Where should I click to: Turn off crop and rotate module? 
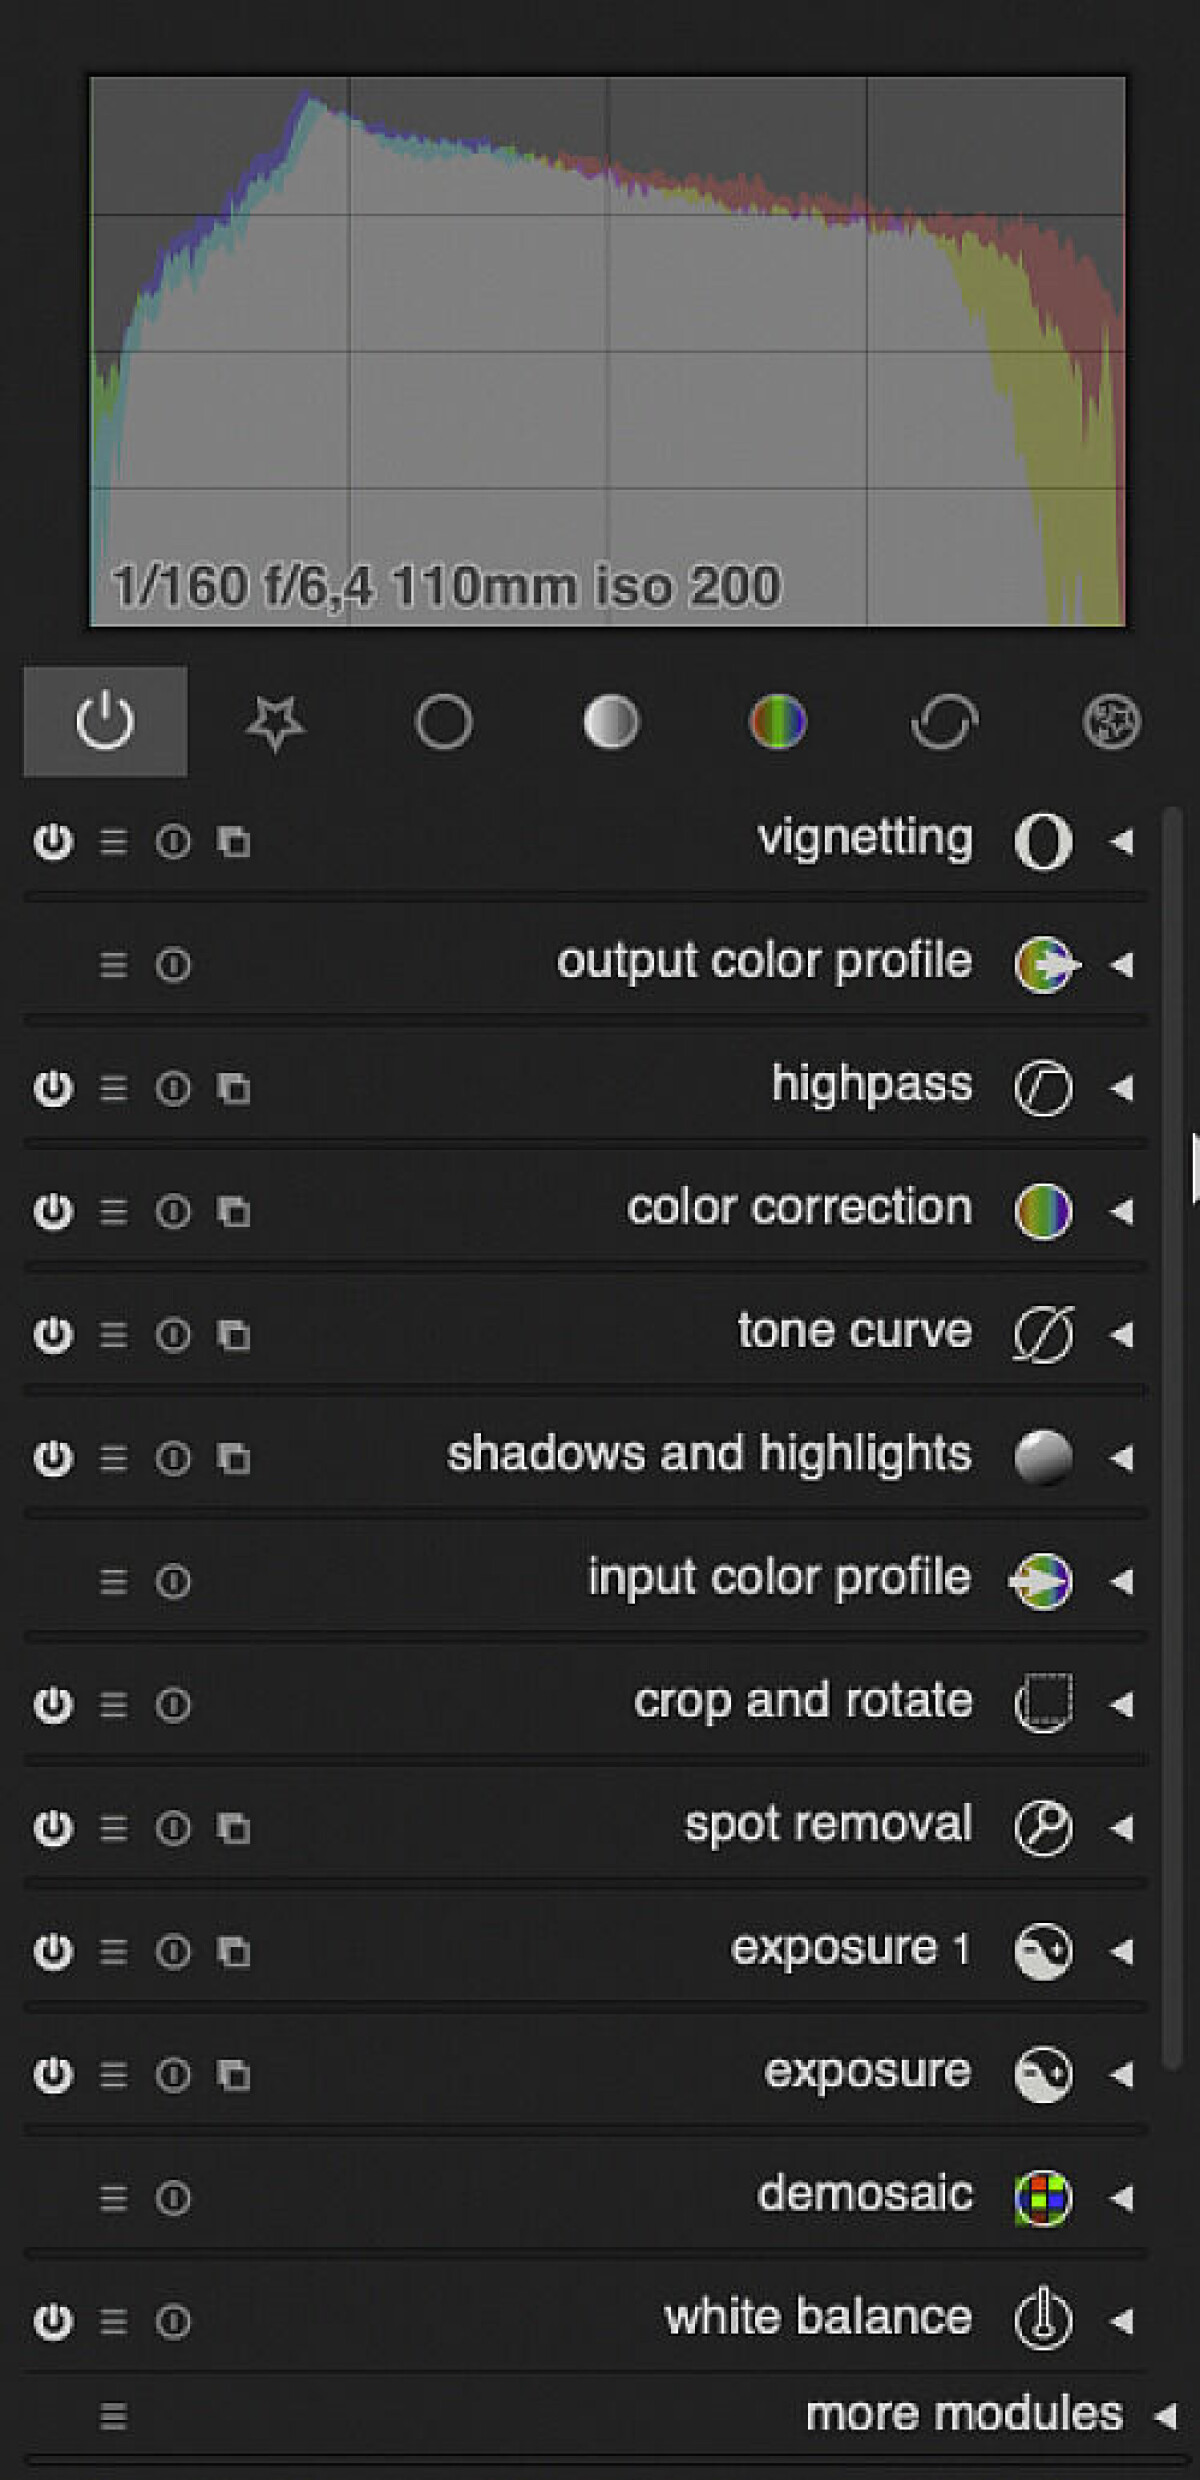pos(53,1704)
